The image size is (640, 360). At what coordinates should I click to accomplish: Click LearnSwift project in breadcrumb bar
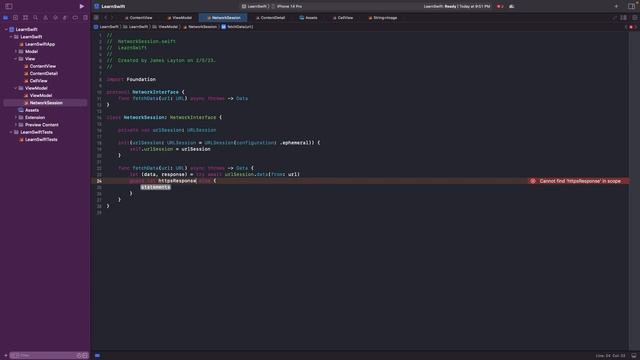tap(106, 27)
